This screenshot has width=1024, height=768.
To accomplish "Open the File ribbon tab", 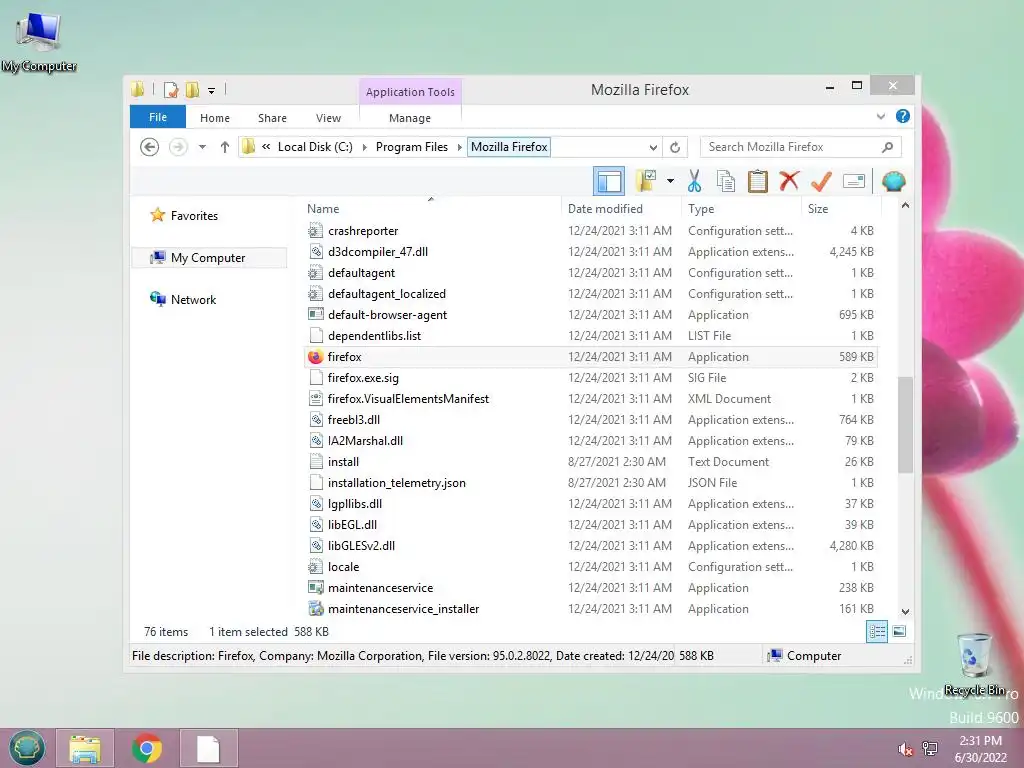I will [x=158, y=117].
